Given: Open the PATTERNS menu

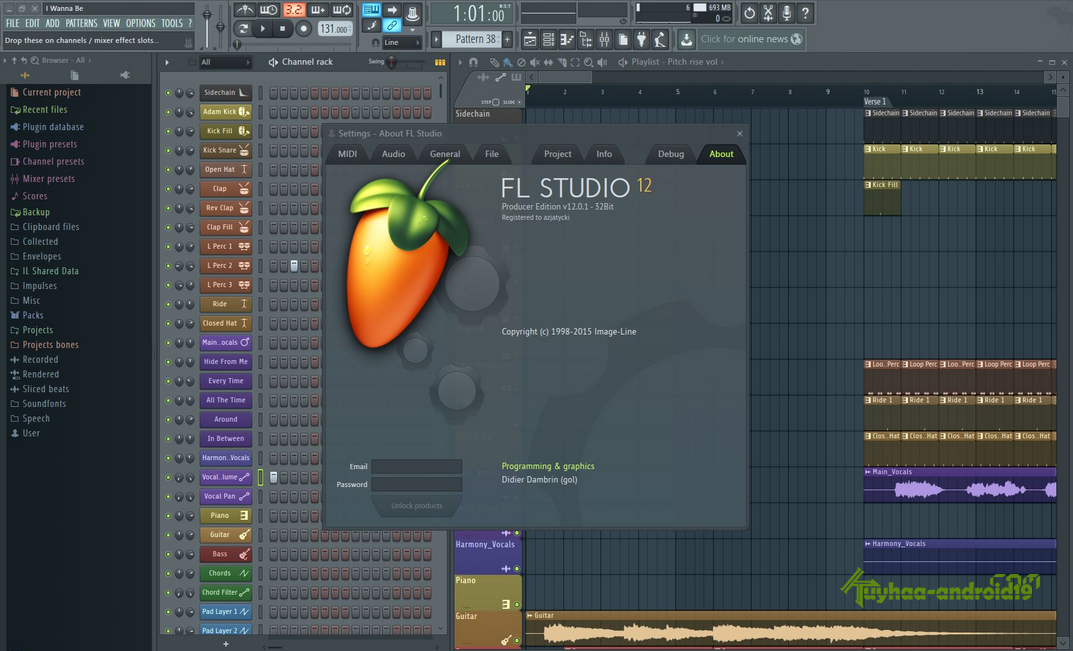Looking at the screenshot, I should [81, 23].
